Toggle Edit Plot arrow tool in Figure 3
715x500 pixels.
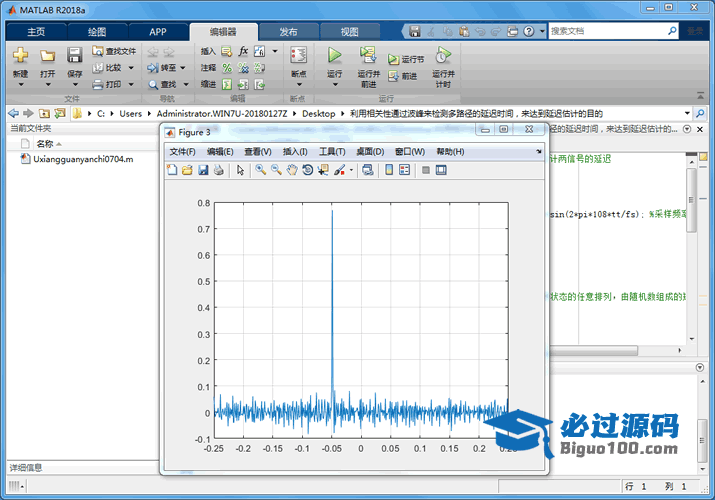tap(240, 170)
